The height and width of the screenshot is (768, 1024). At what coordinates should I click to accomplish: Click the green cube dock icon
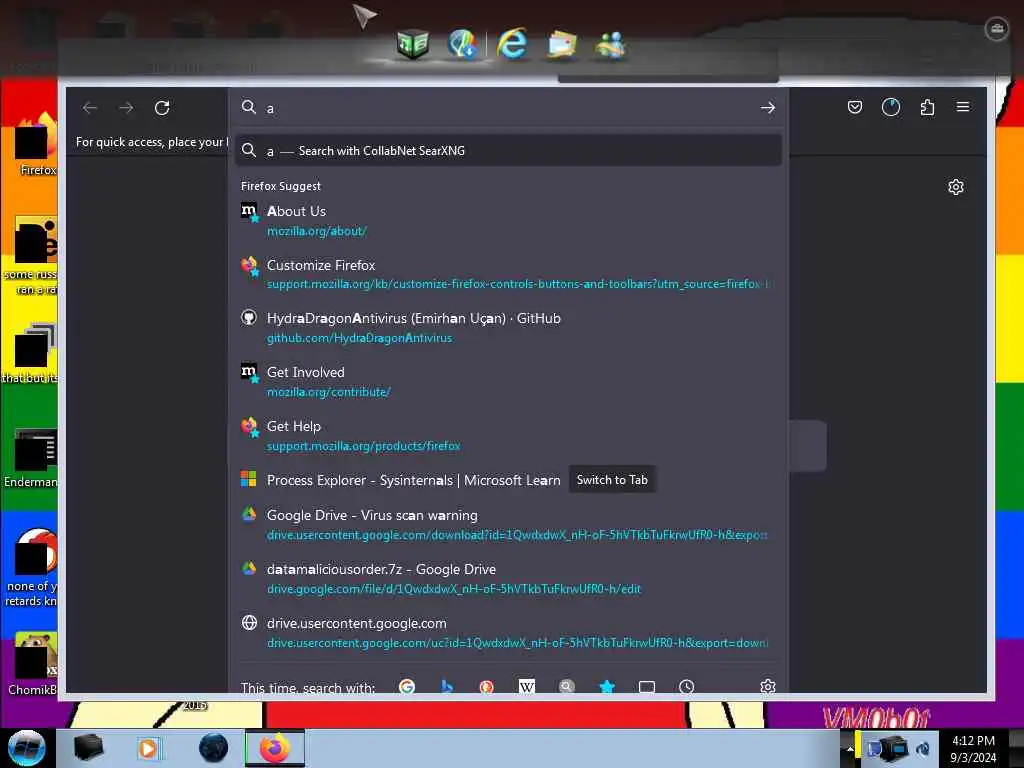413,44
